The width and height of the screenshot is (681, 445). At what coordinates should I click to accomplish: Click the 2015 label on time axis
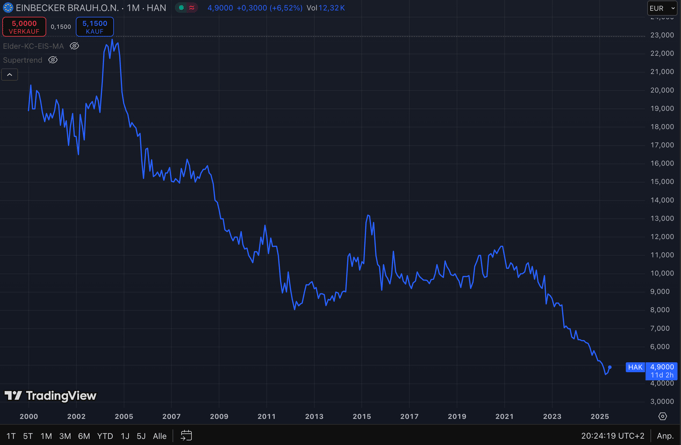362,416
